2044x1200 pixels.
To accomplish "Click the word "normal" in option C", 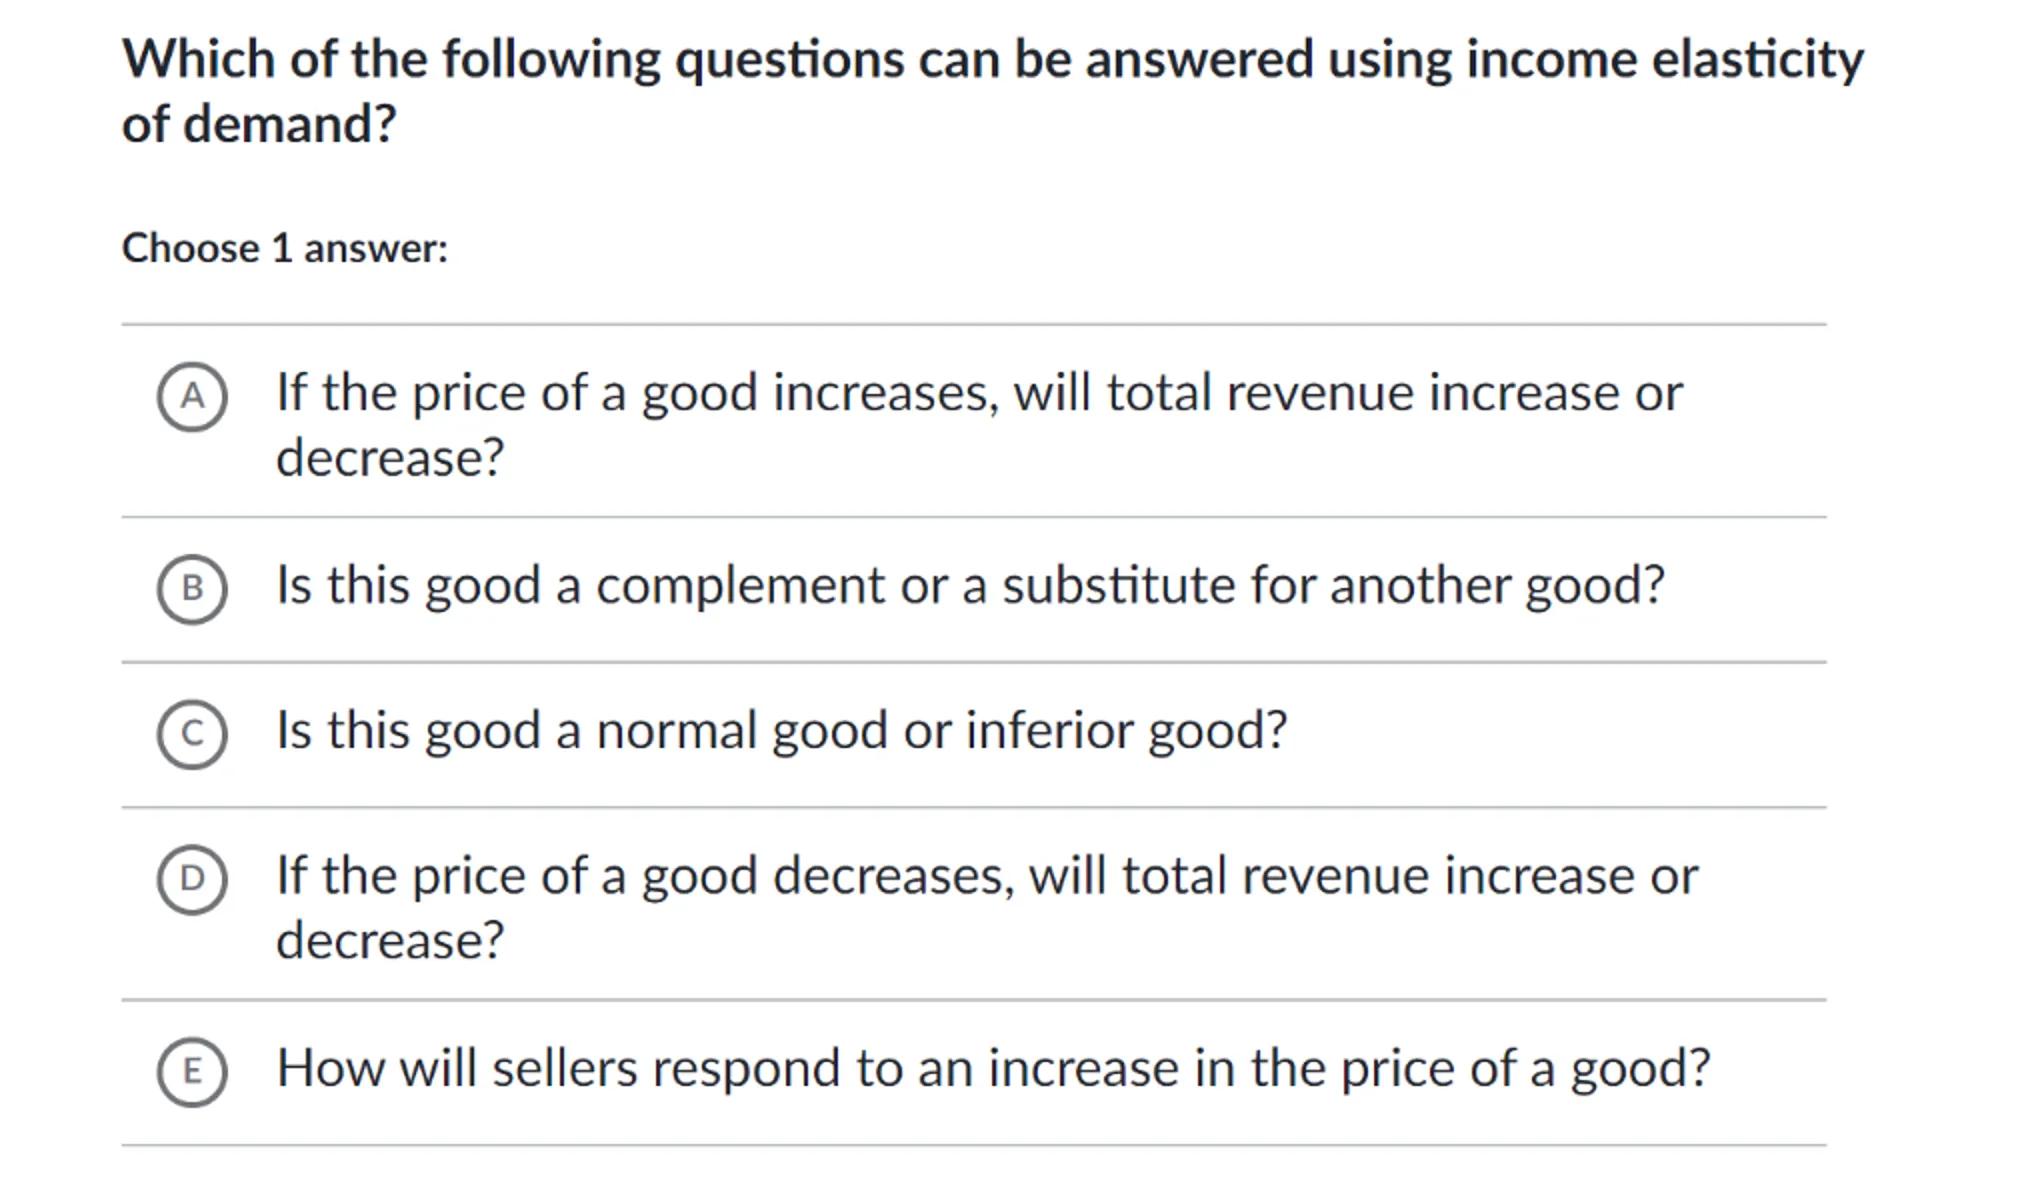I will point(677,731).
